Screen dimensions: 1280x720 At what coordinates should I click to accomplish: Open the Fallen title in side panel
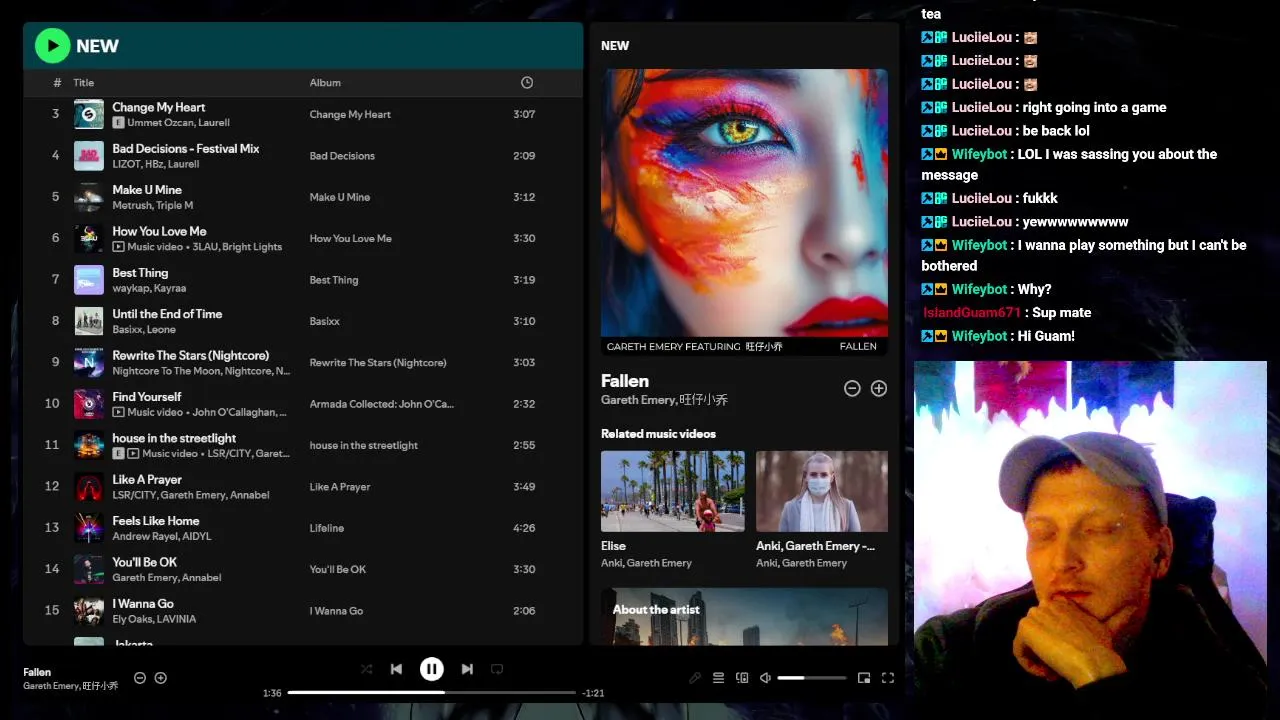coord(625,381)
